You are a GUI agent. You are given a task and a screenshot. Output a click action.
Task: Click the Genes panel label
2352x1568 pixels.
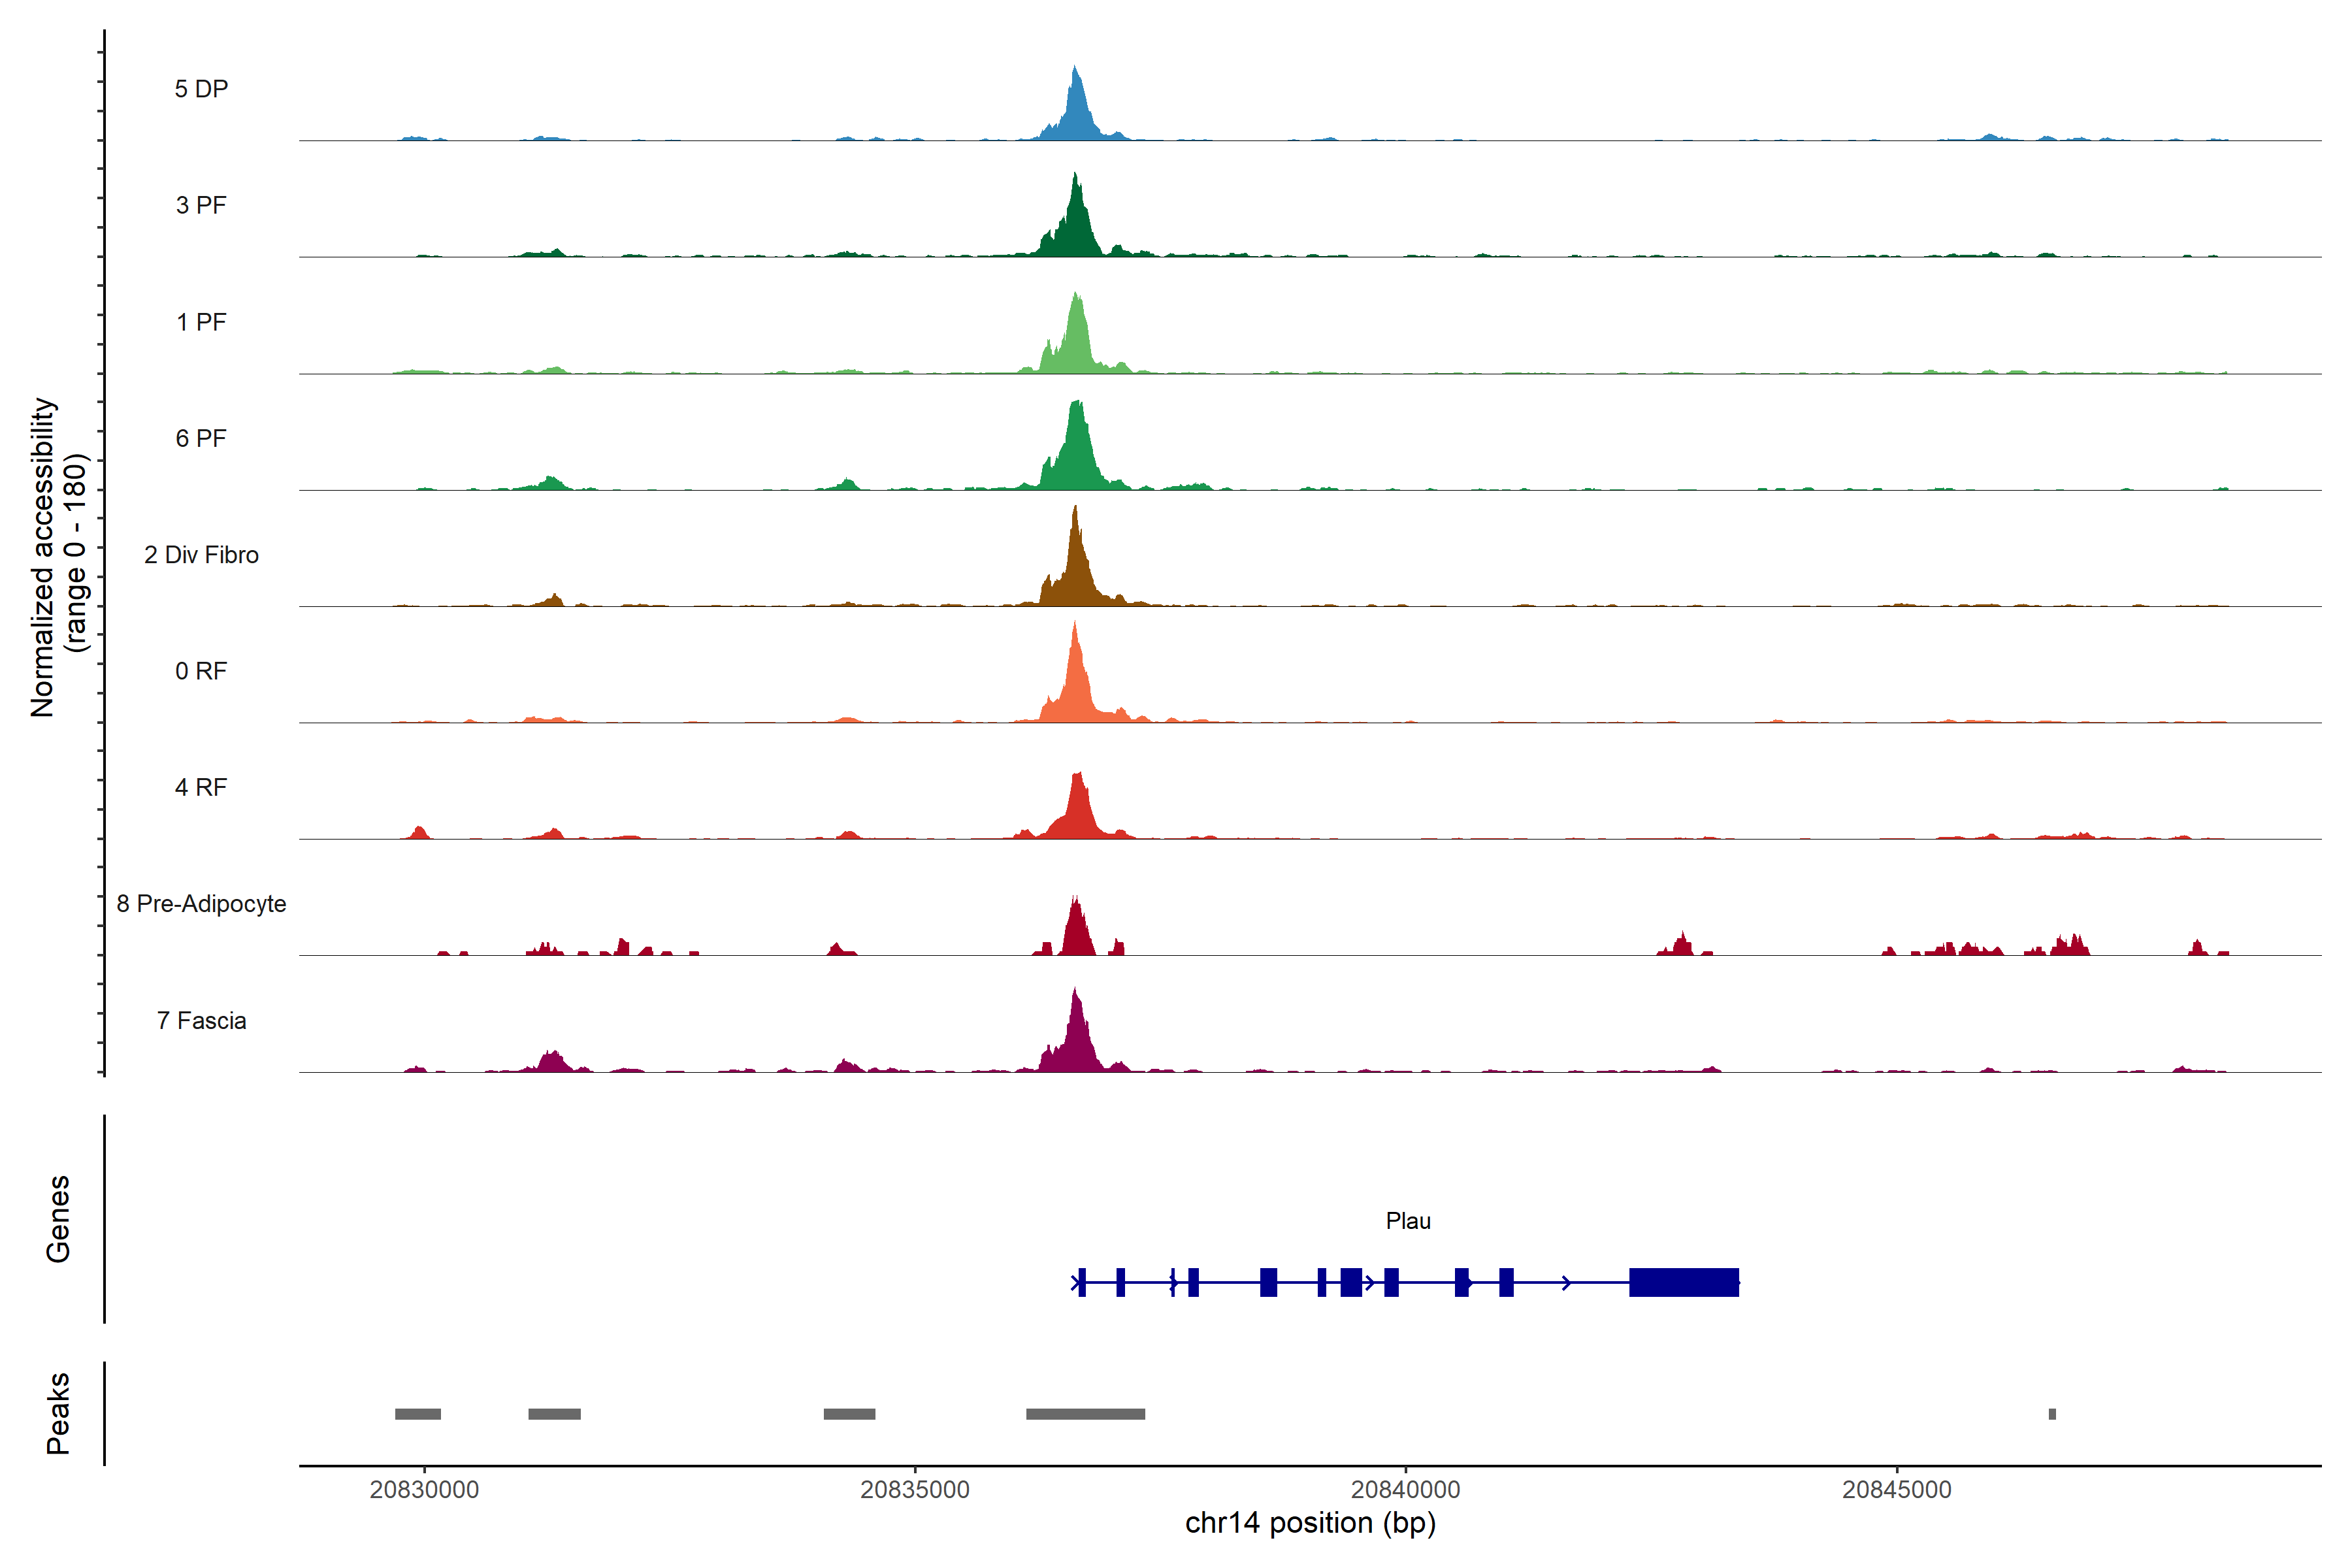coord(58,1219)
